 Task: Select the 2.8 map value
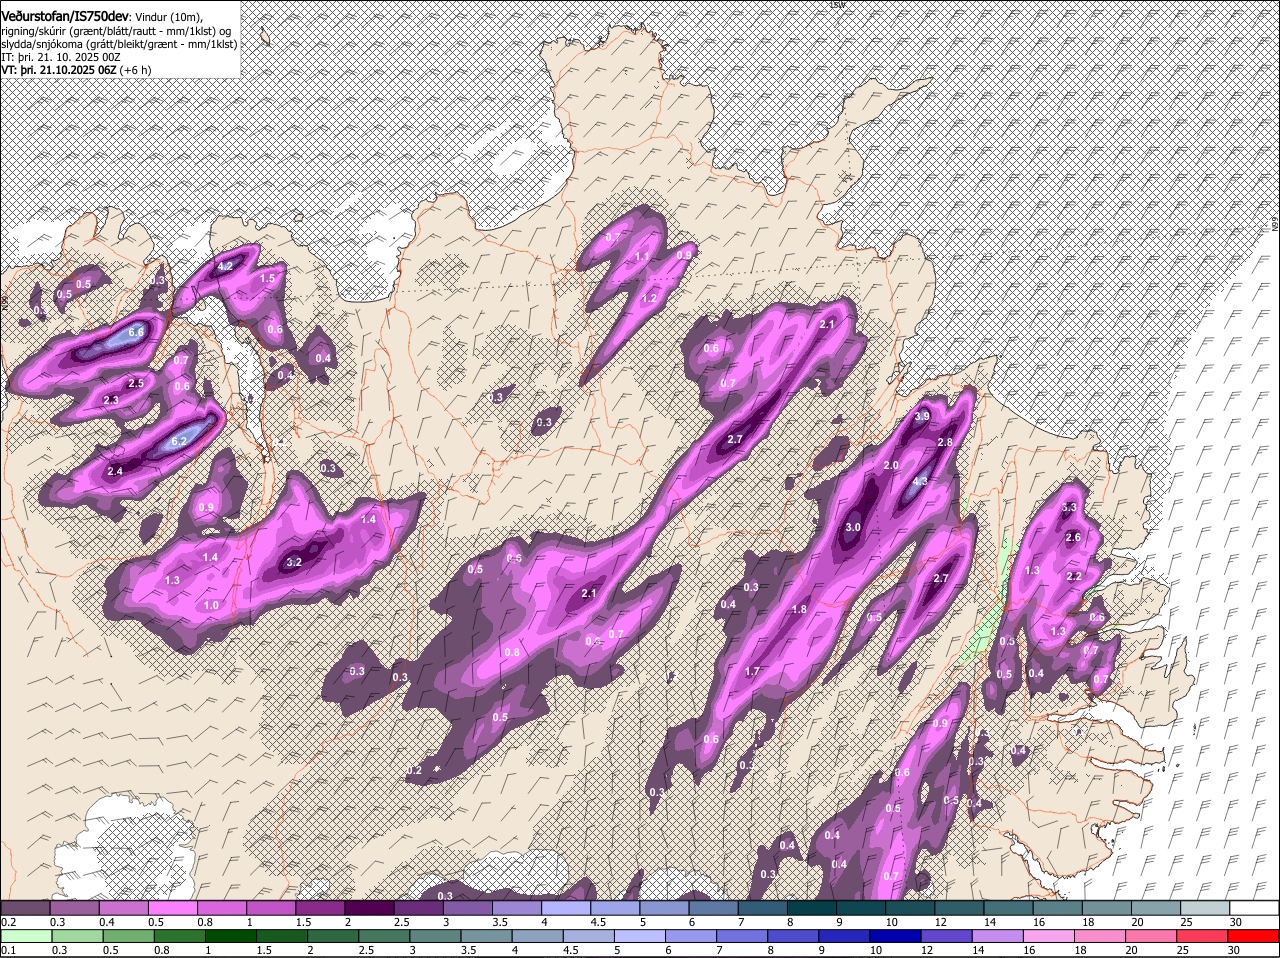(x=944, y=441)
